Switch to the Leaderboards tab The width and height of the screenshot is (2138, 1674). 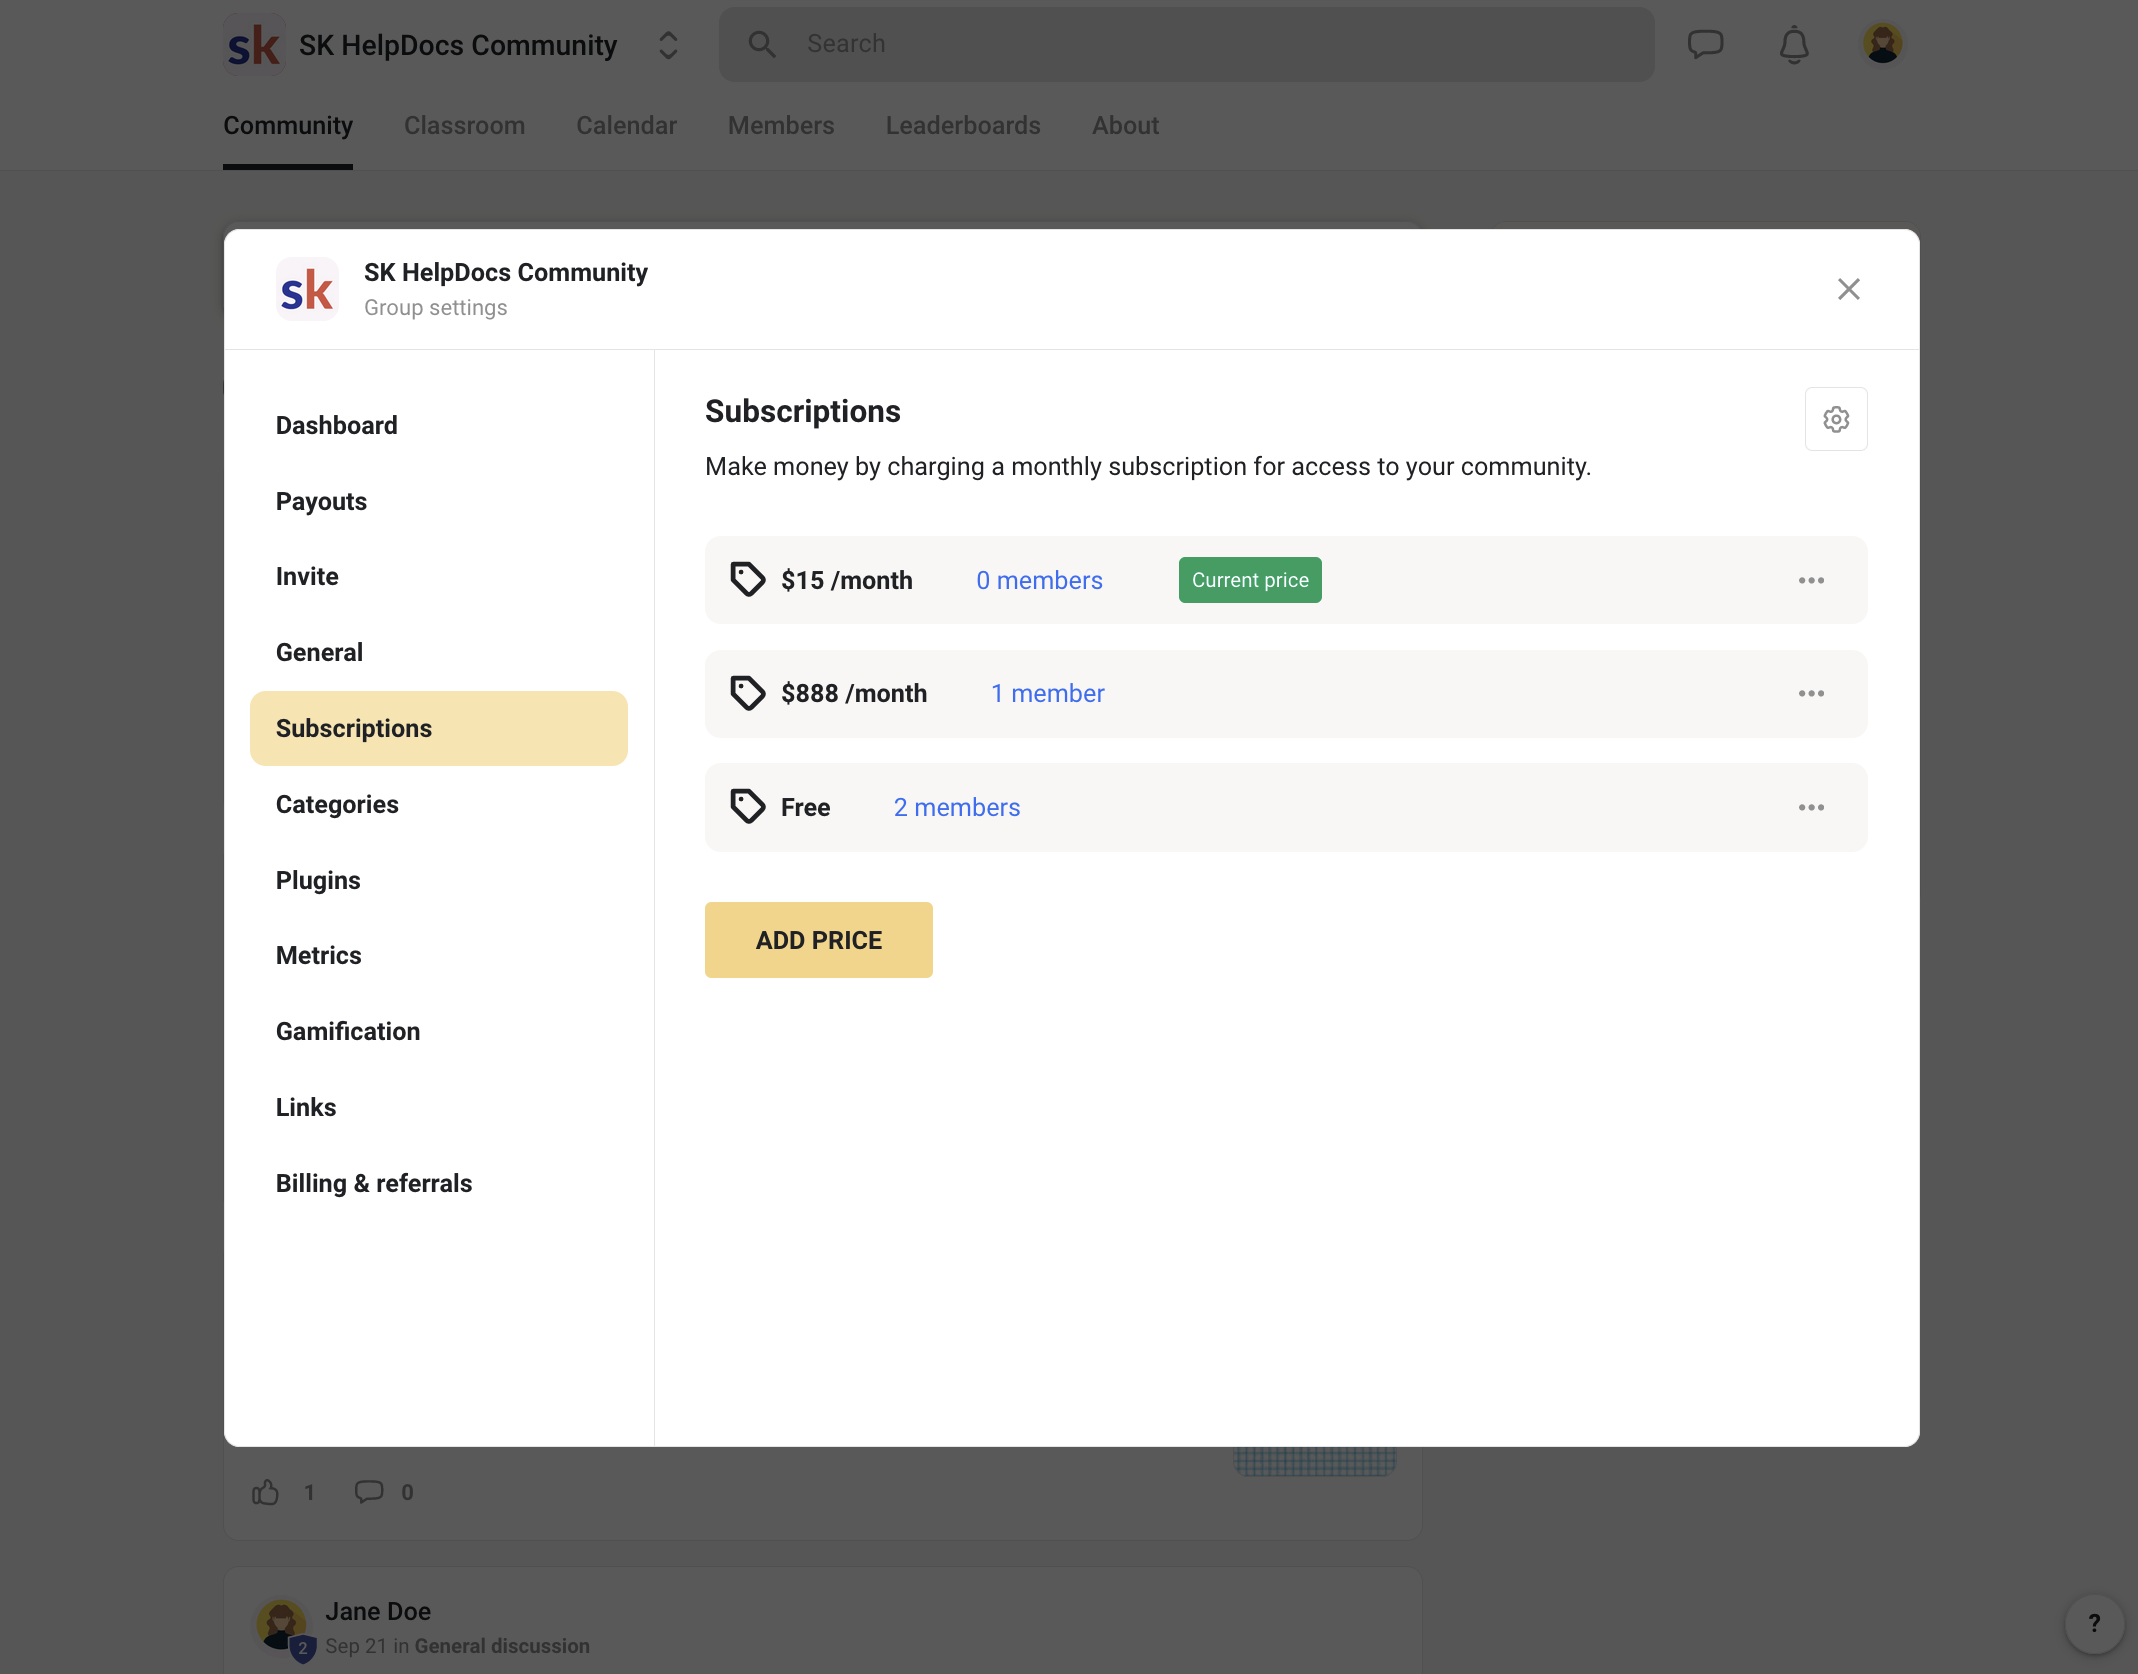click(963, 125)
